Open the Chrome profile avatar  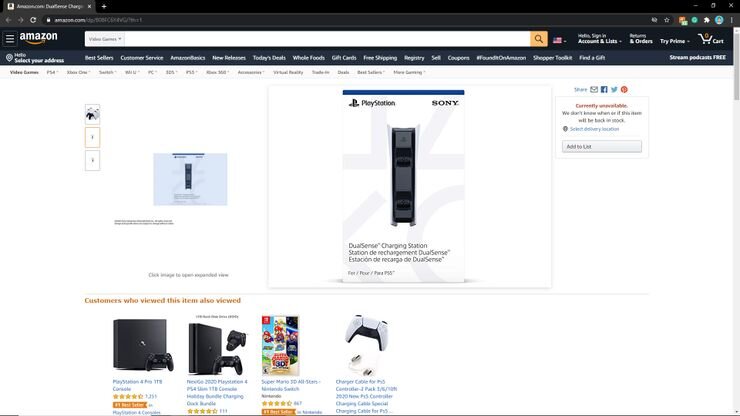point(719,20)
